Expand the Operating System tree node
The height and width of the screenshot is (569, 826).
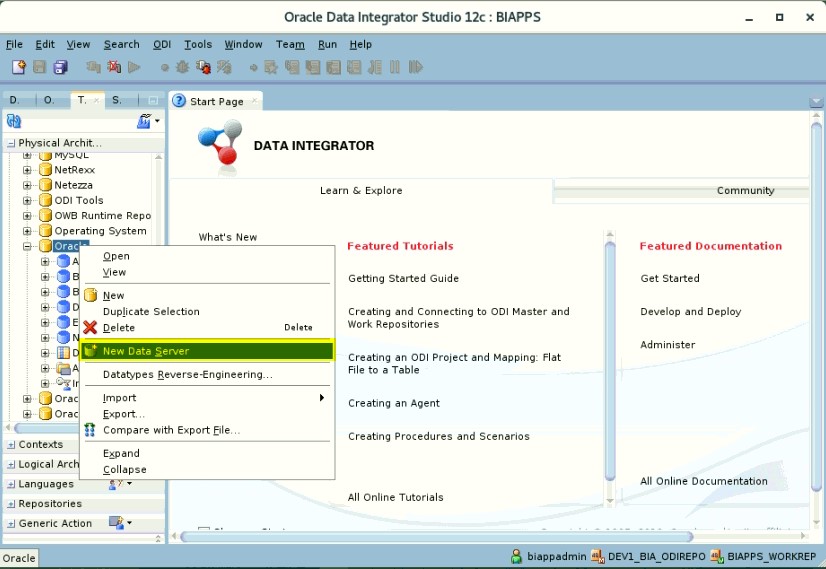click(x=27, y=231)
